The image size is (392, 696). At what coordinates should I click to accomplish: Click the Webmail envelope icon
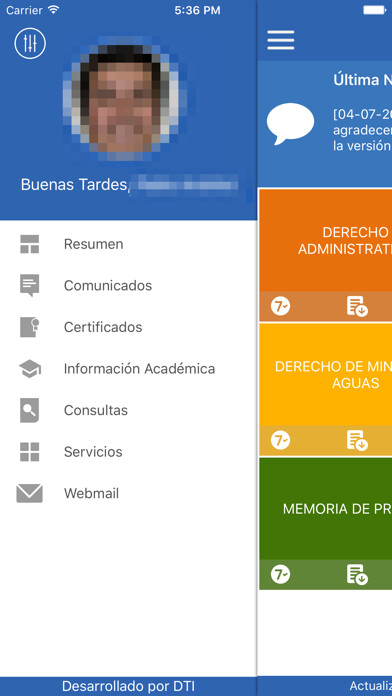click(30, 493)
